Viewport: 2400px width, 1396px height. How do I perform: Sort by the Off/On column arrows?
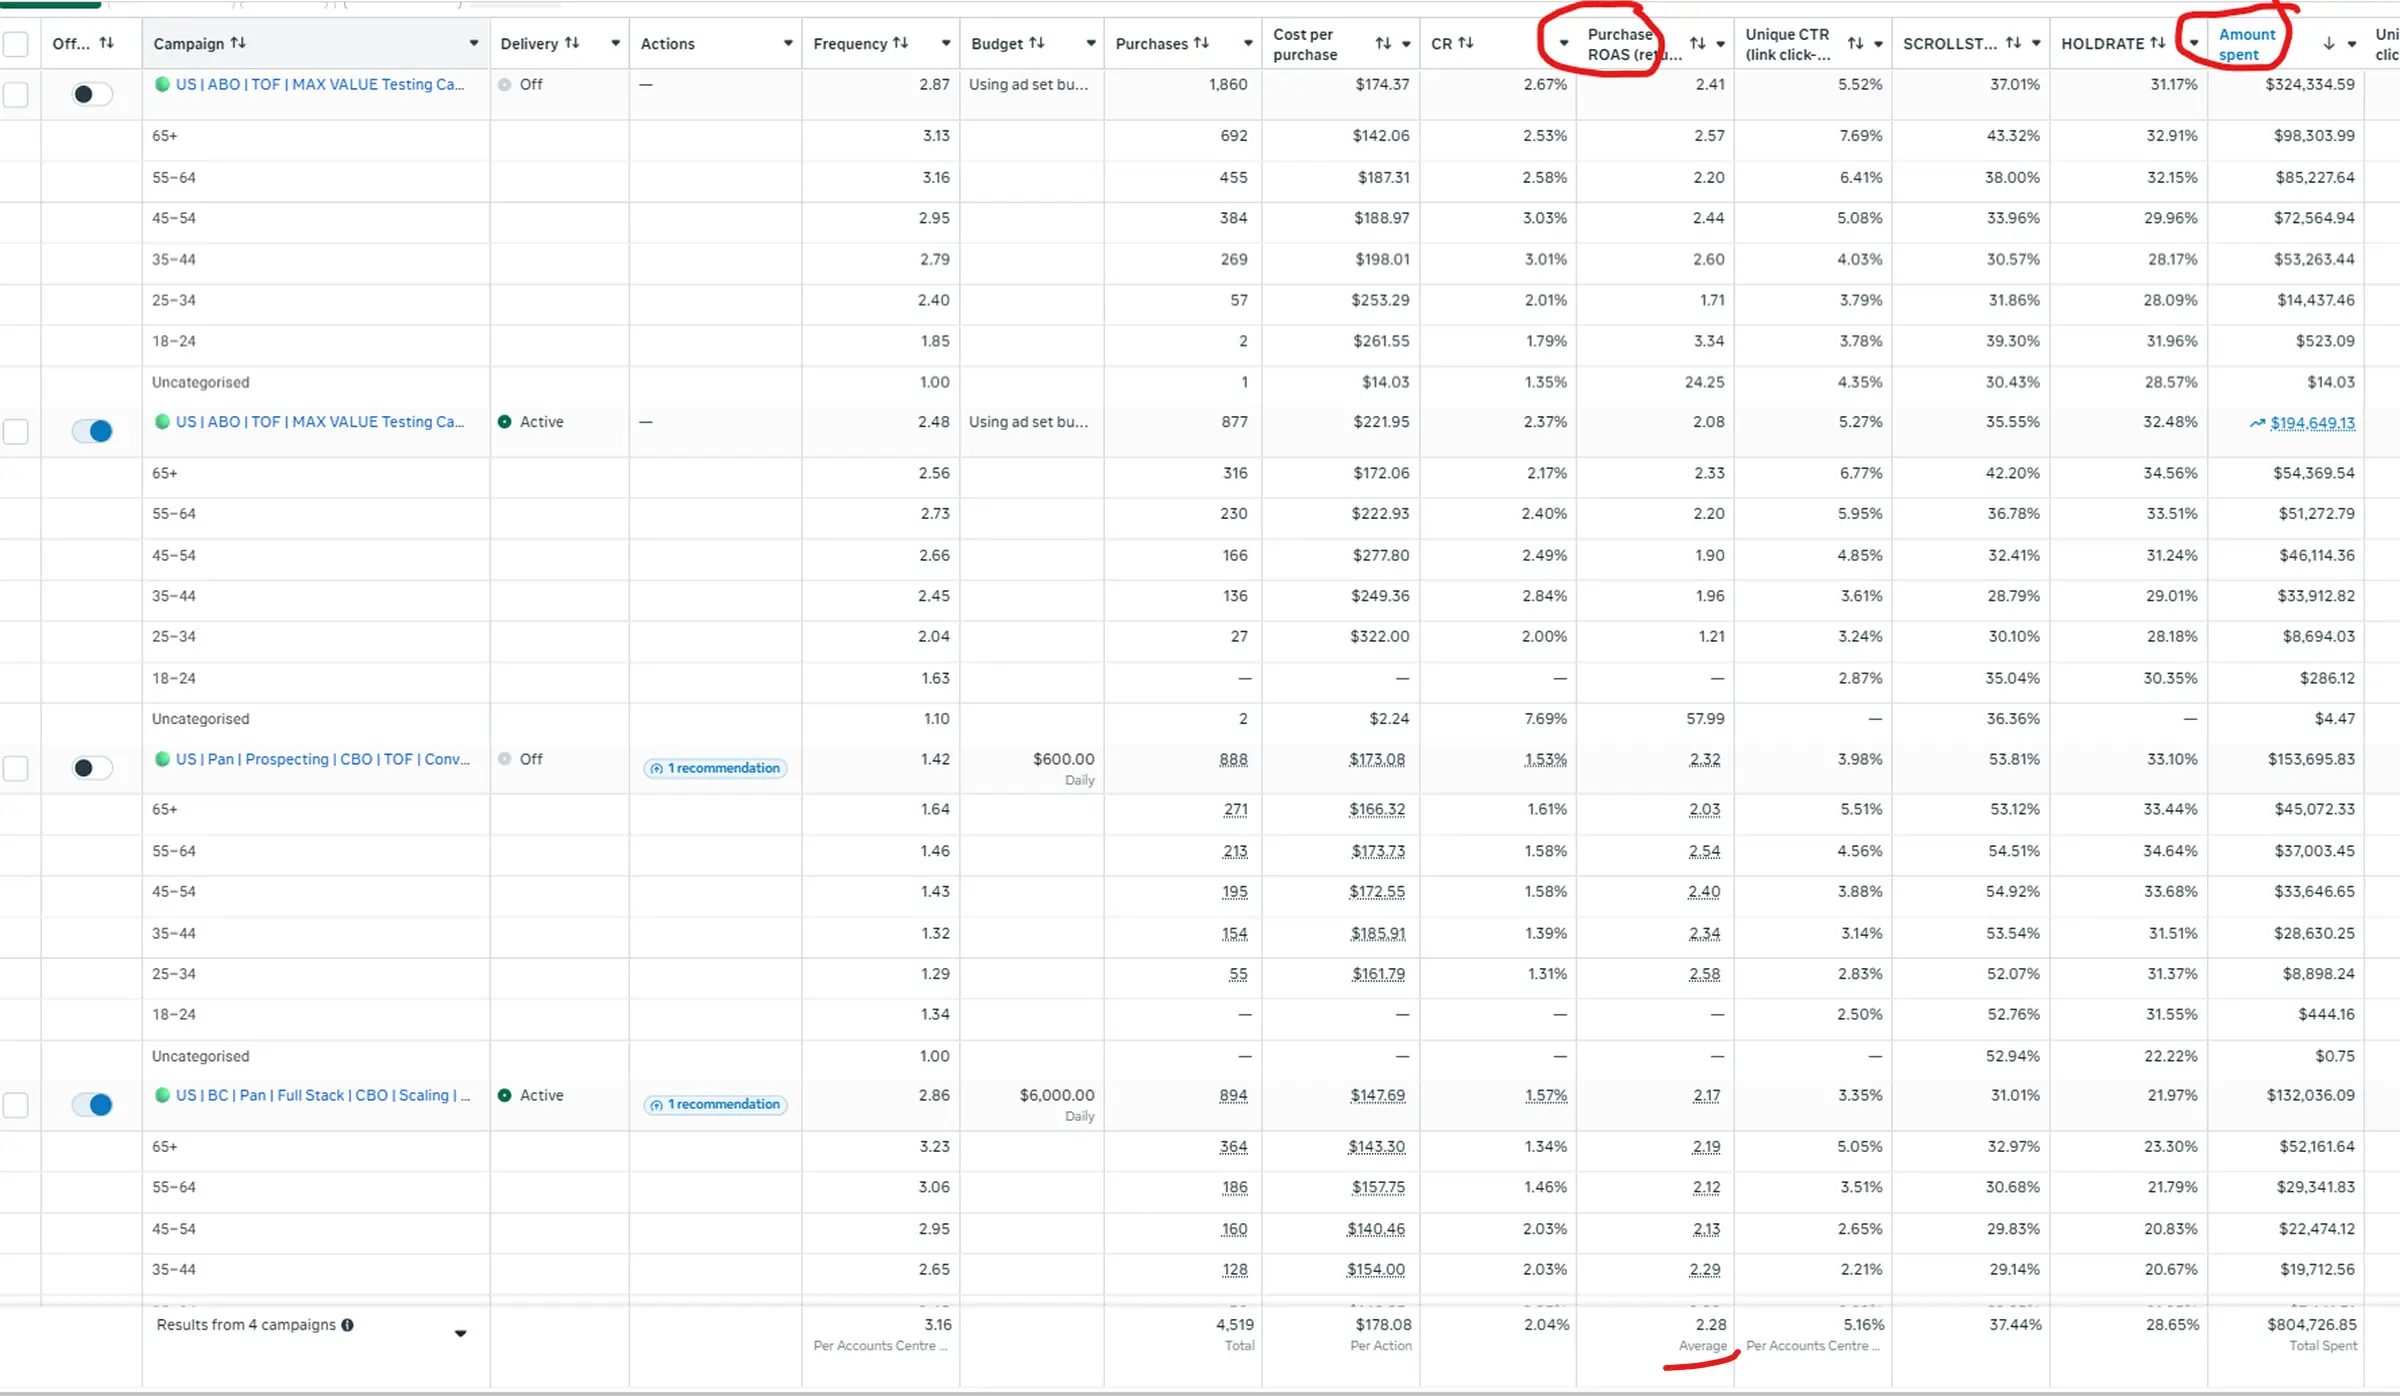106,43
